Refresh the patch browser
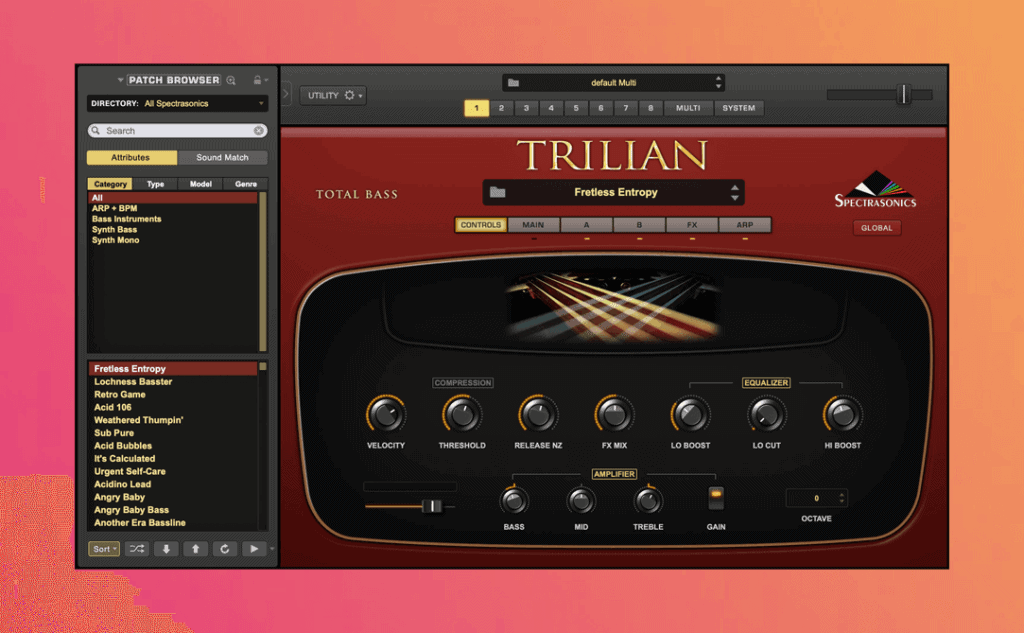 pyautogui.click(x=225, y=549)
